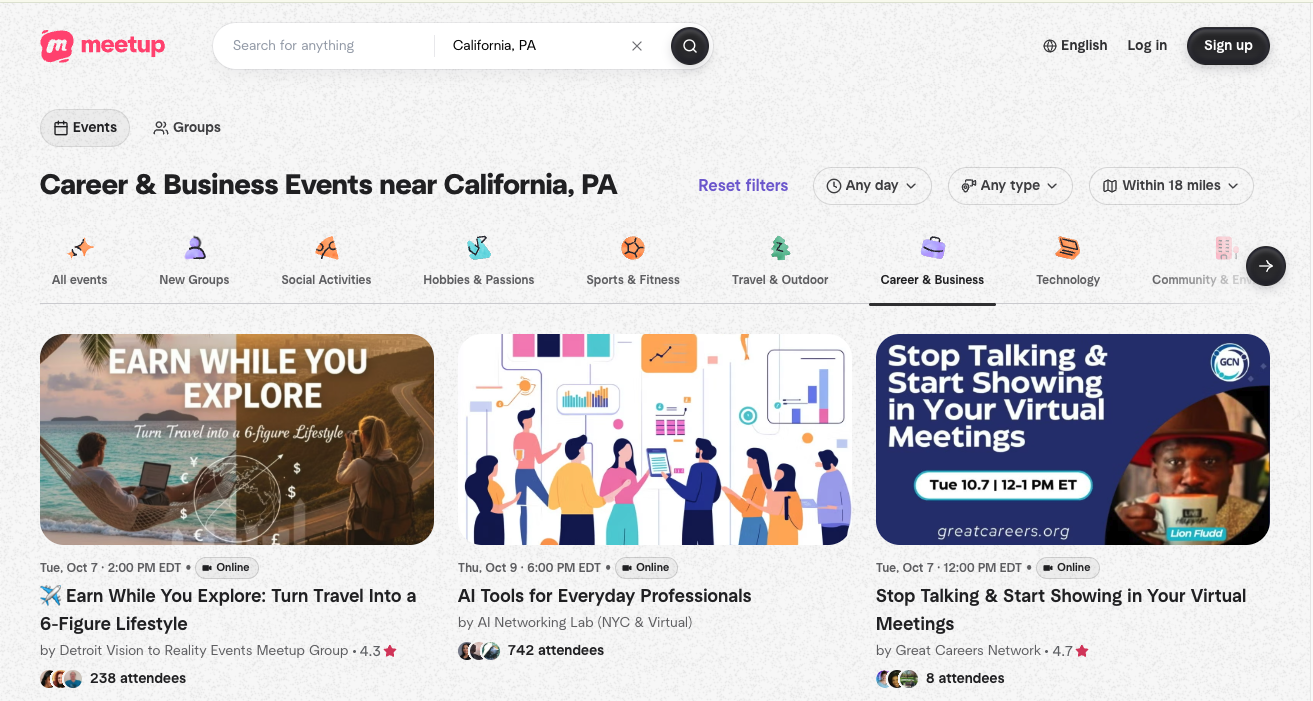Open the Travel & Outdoor category

[780, 247]
